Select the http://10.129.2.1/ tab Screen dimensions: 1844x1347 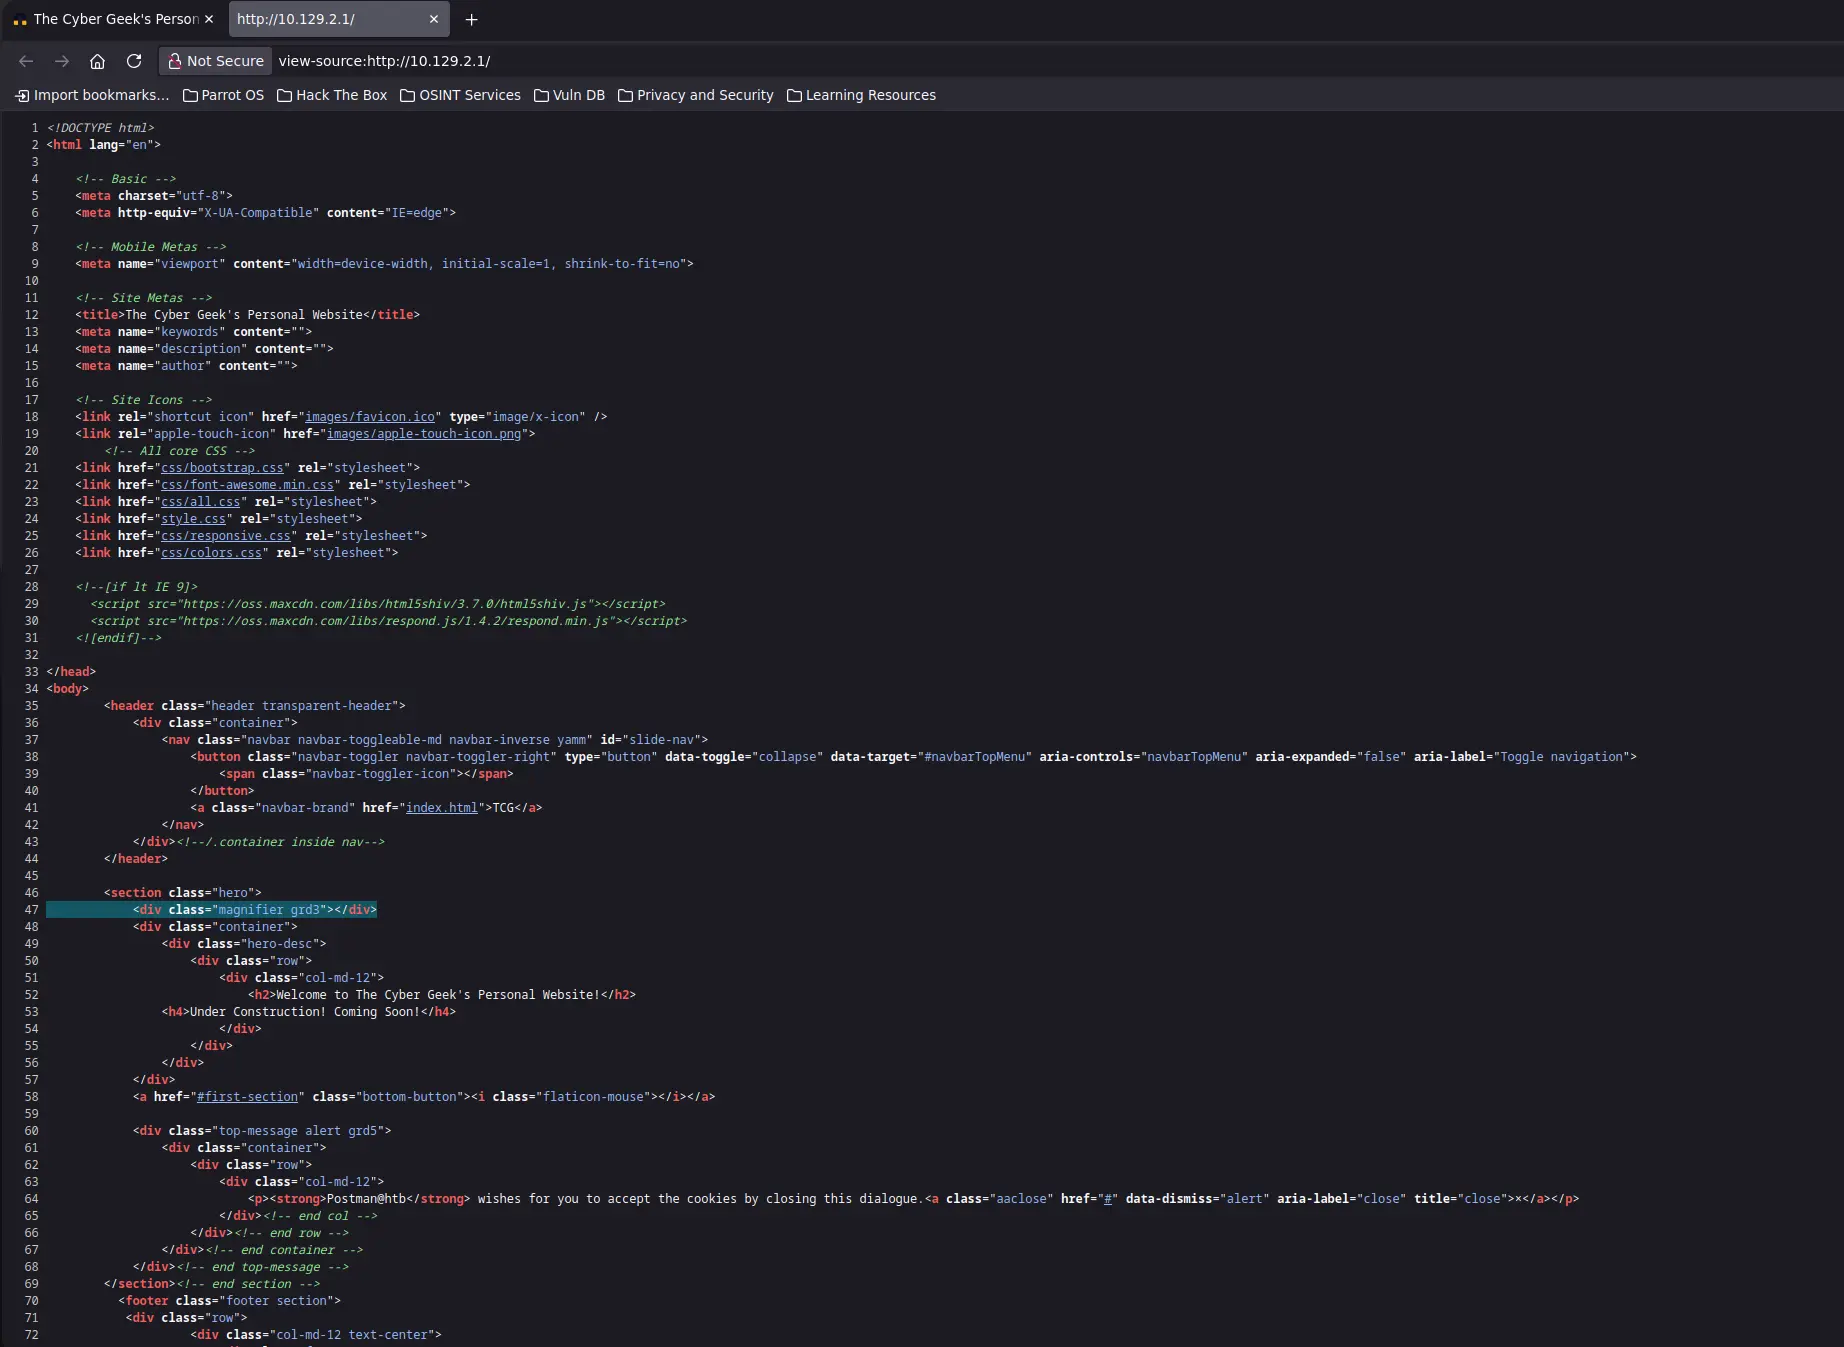point(320,19)
